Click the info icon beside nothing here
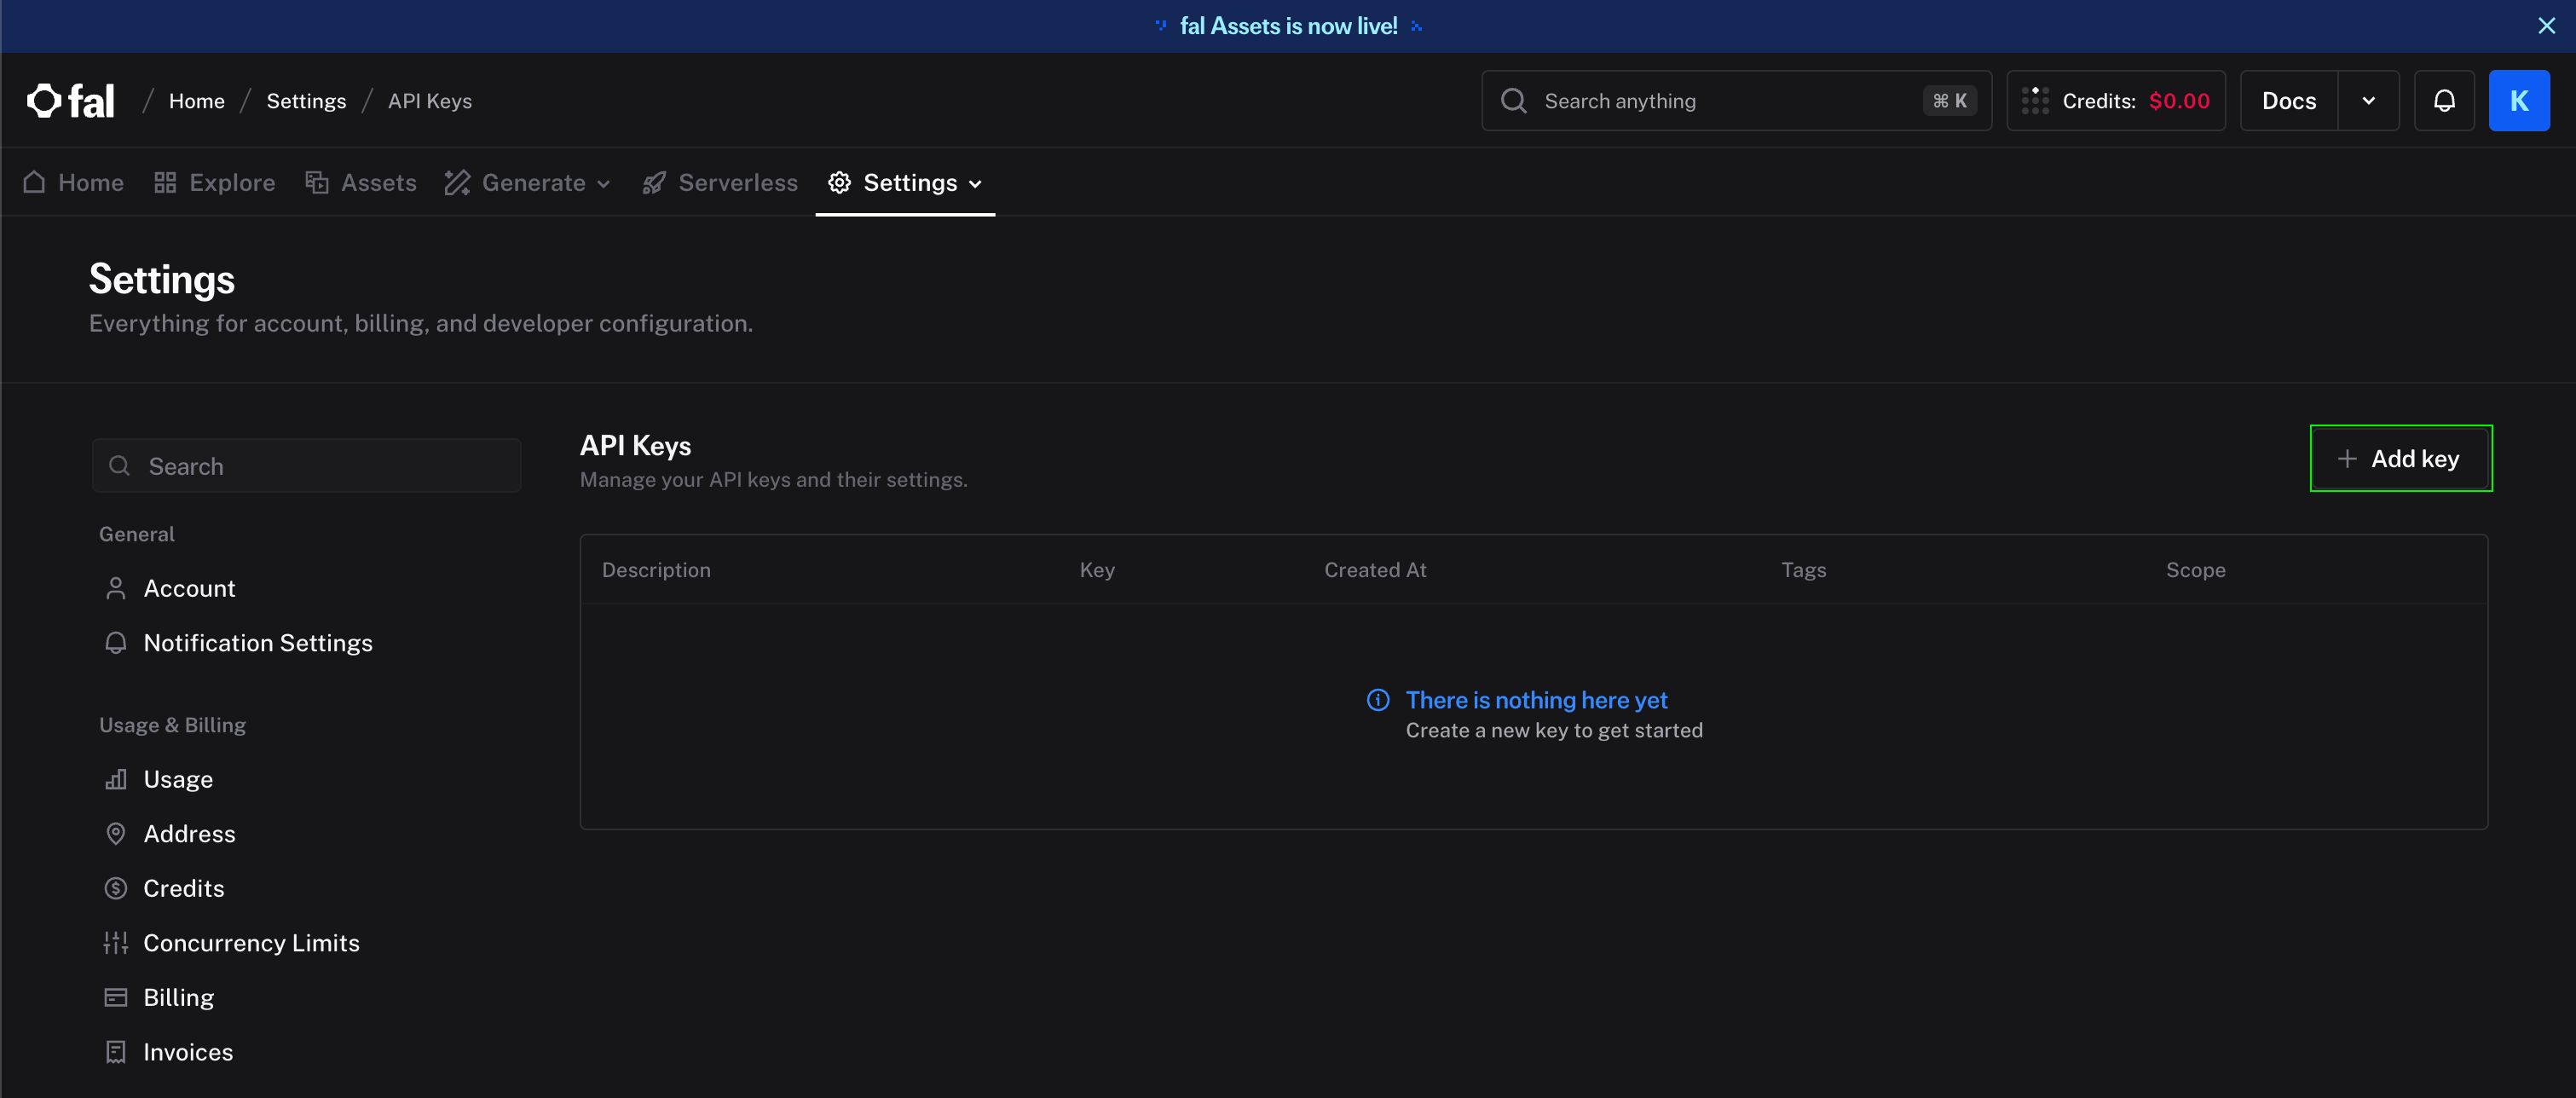This screenshot has height=1098, width=2576. tap(1378, 700)
